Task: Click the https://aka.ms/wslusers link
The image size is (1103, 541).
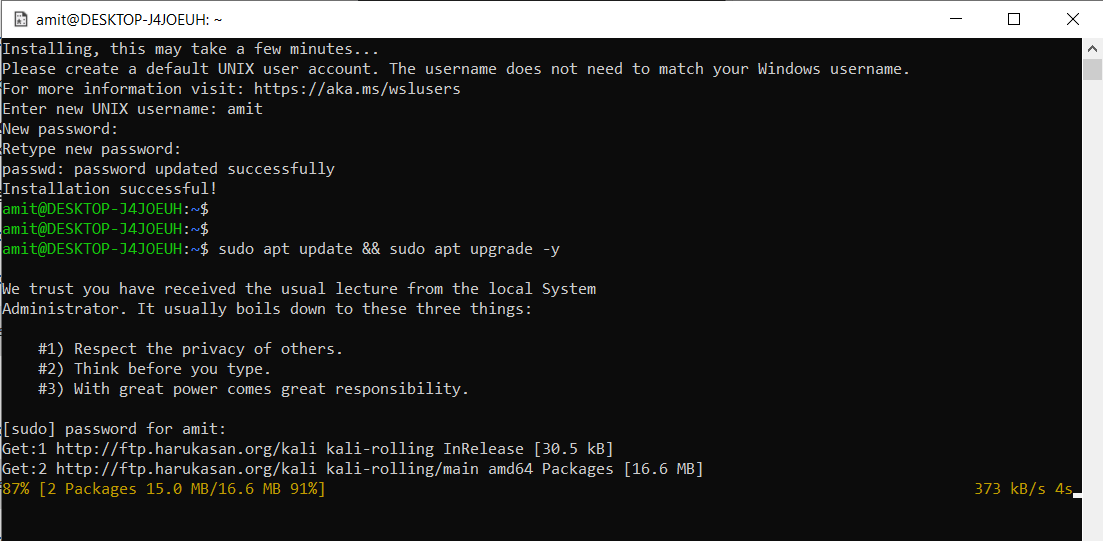Action: [x=357, y=89]
